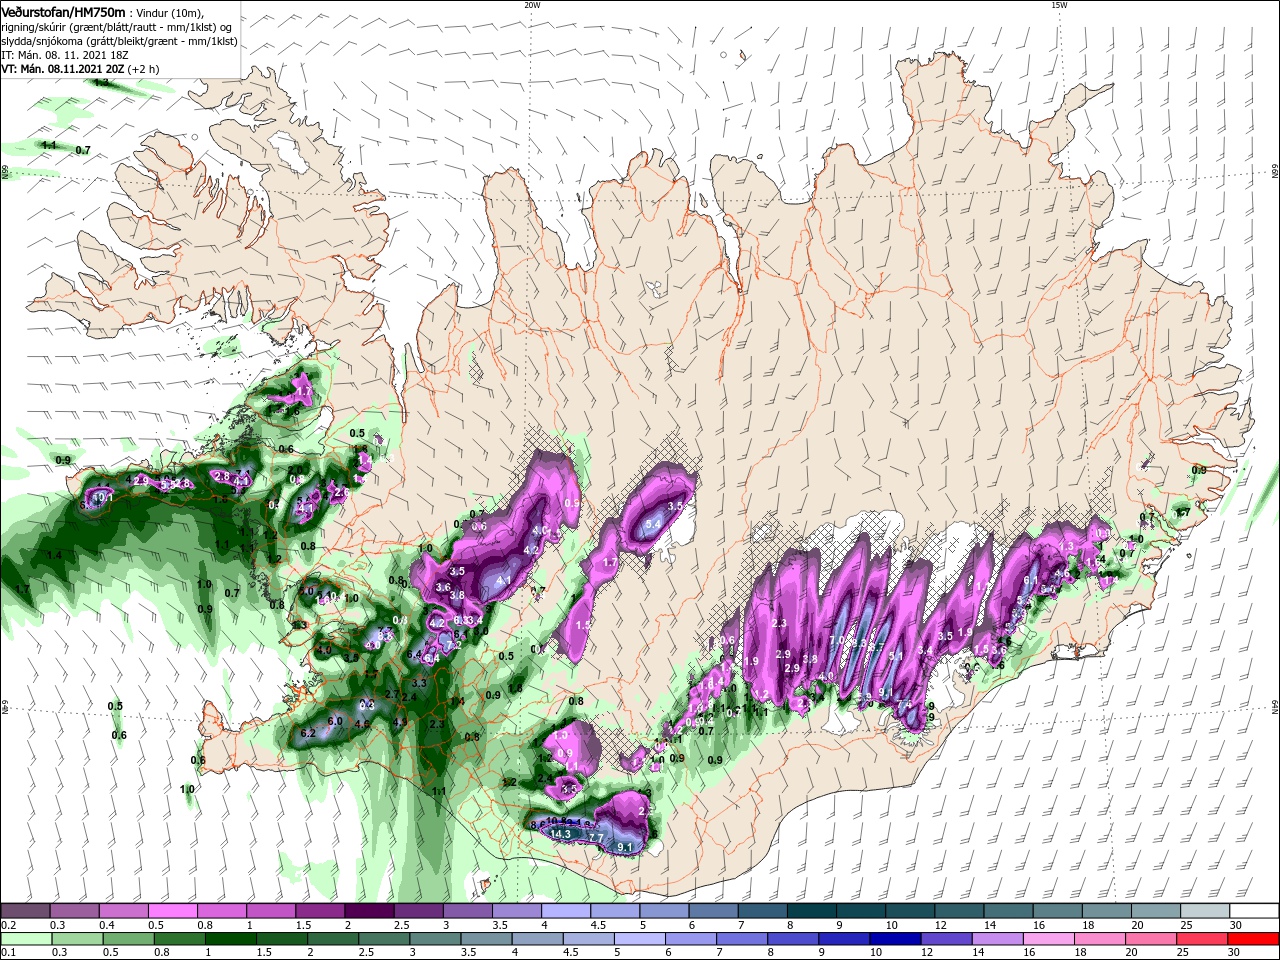
Task: Pick the bright pink swatch between 0.5 and 0.8
Action: 172,910
